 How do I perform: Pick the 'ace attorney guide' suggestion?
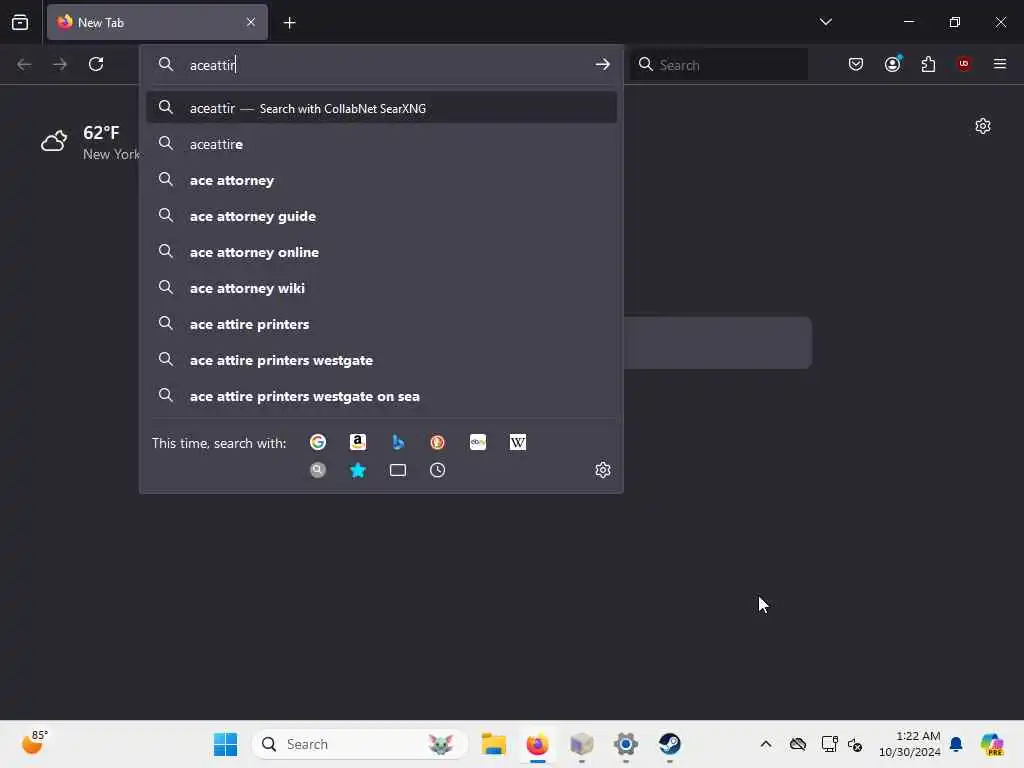coord(381,216)
